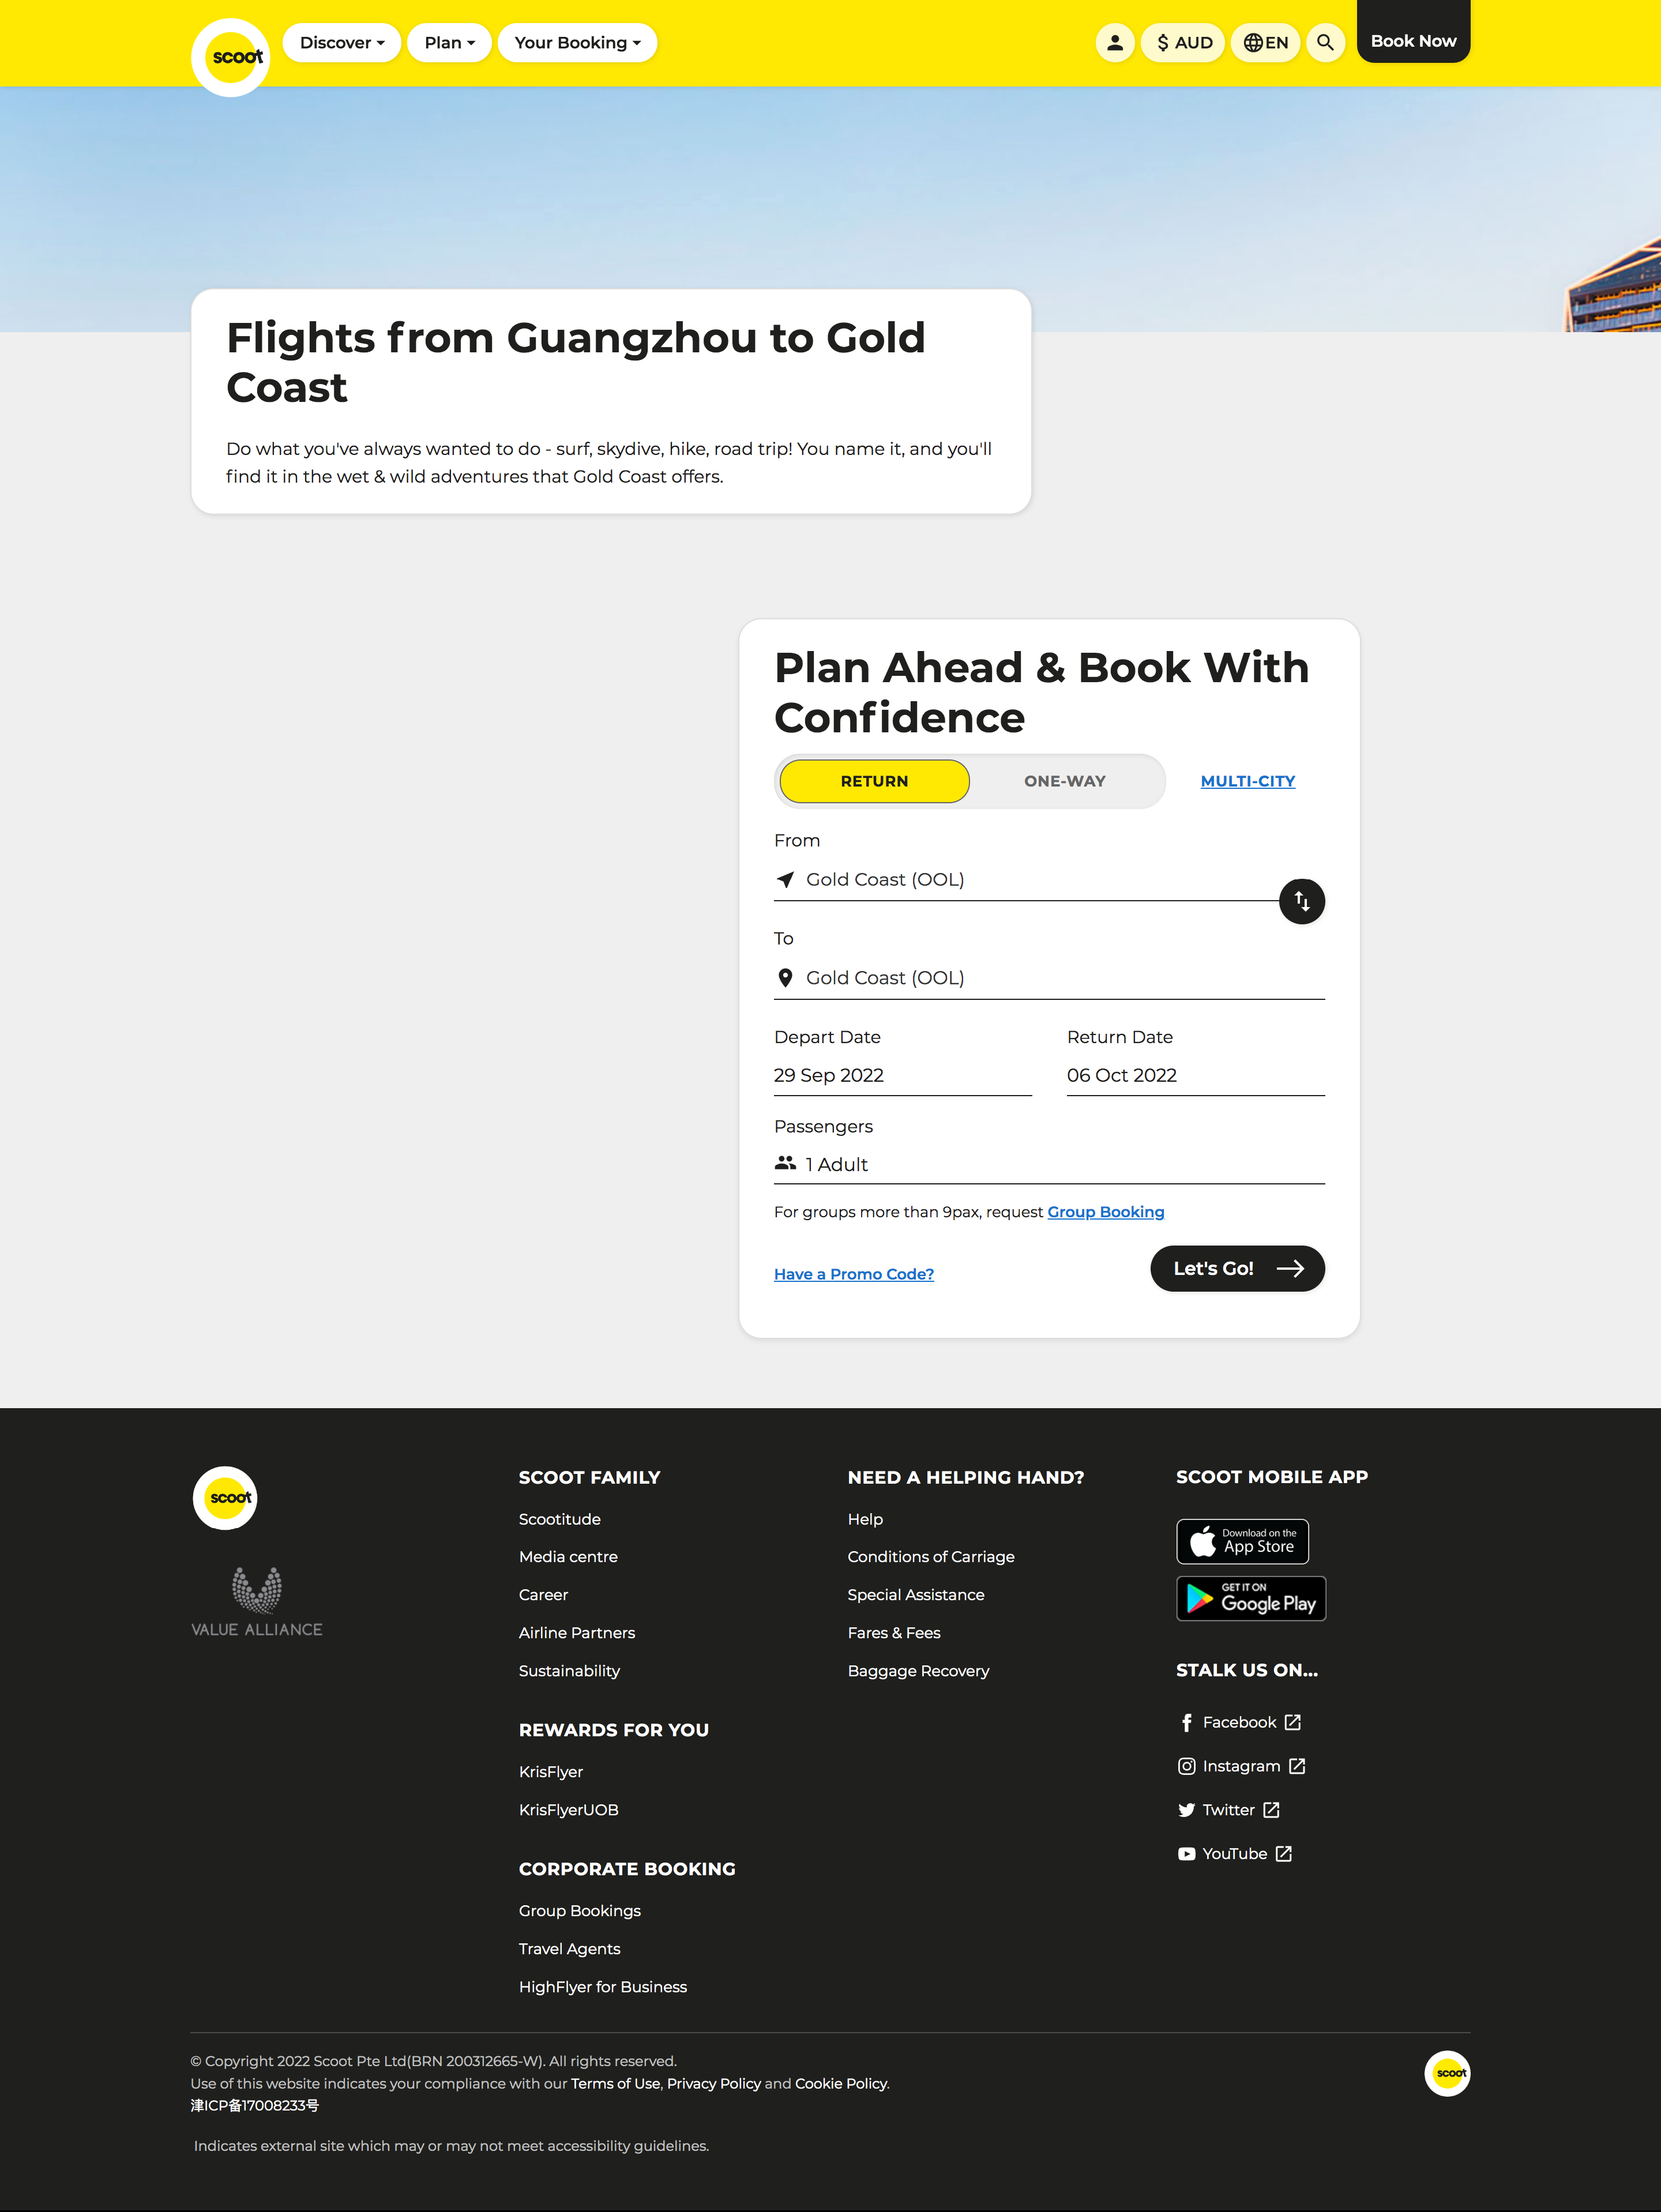Open the Have a Promo Code link

(854, 1274)
